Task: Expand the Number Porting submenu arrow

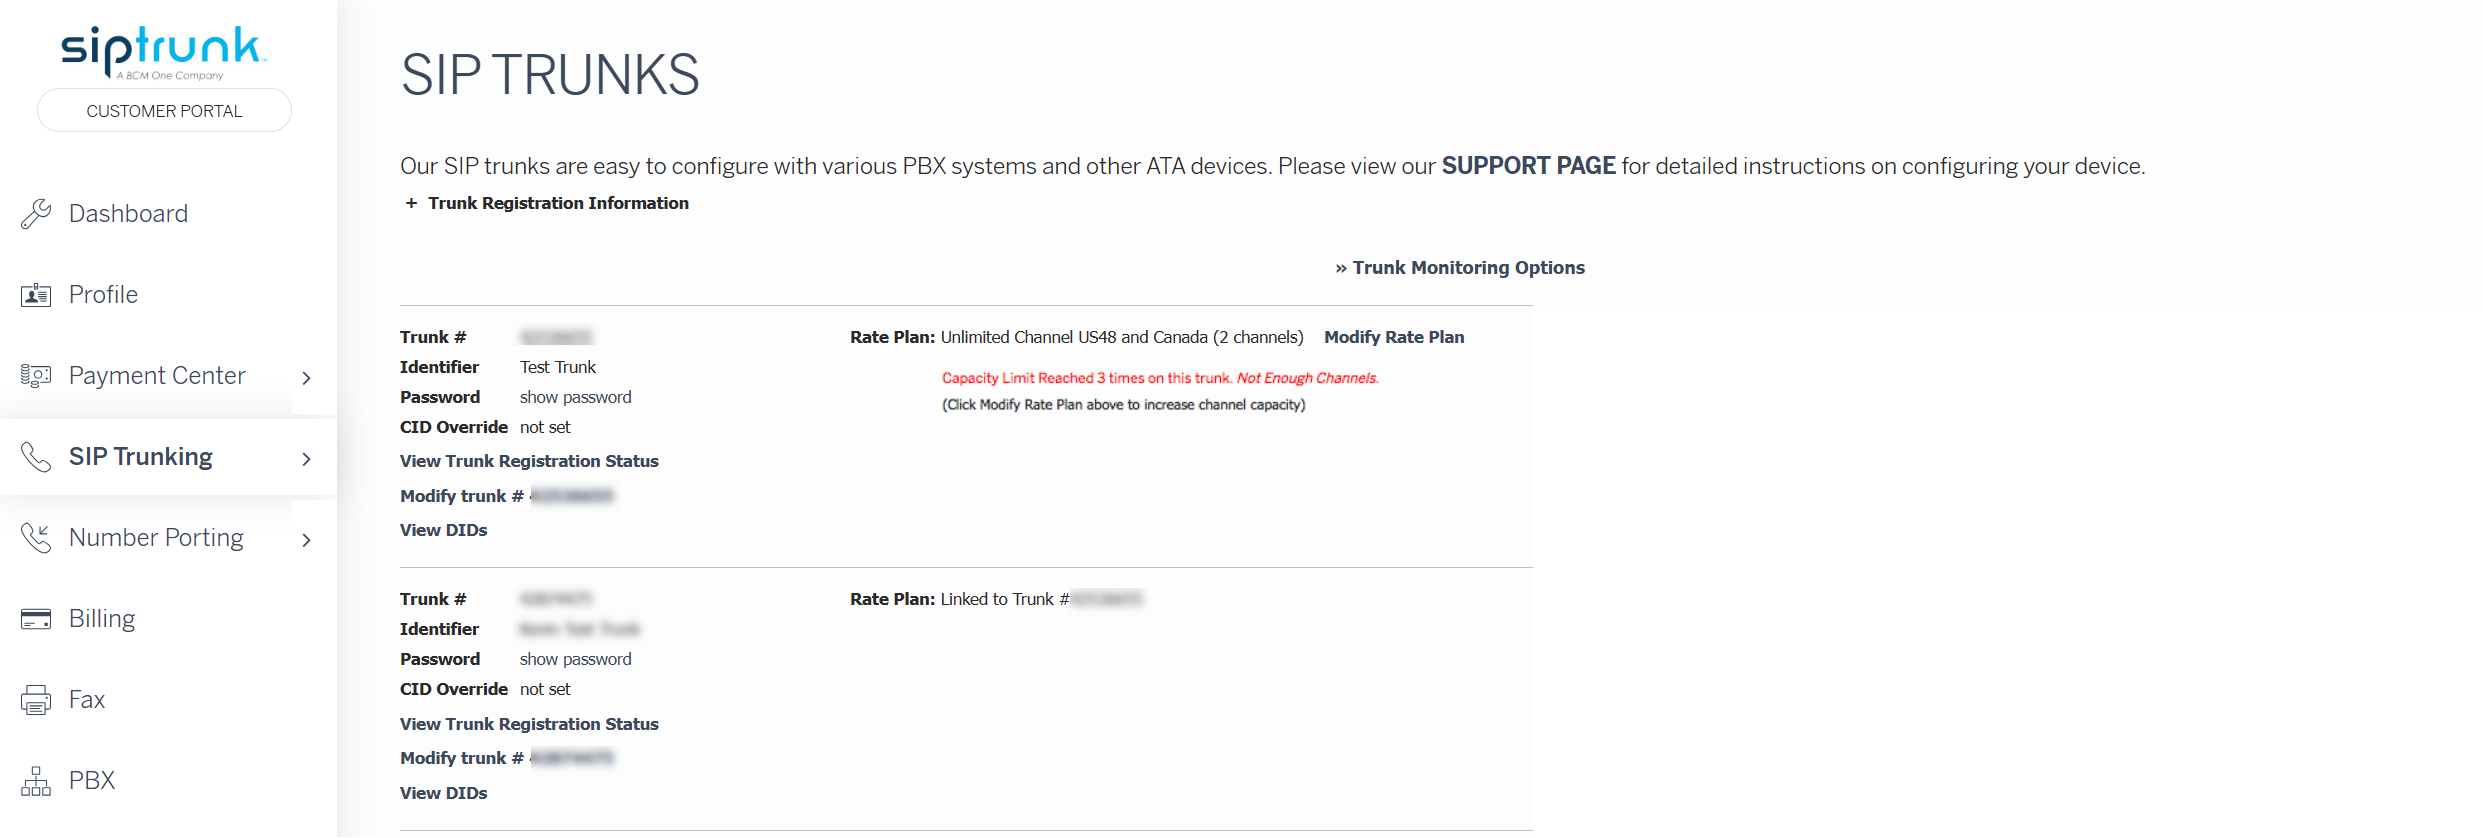Action: pyautogui.click(x=307, y=540)
